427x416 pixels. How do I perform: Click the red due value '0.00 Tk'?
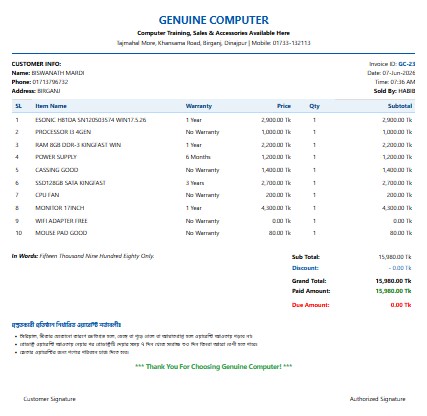point(401,305)
